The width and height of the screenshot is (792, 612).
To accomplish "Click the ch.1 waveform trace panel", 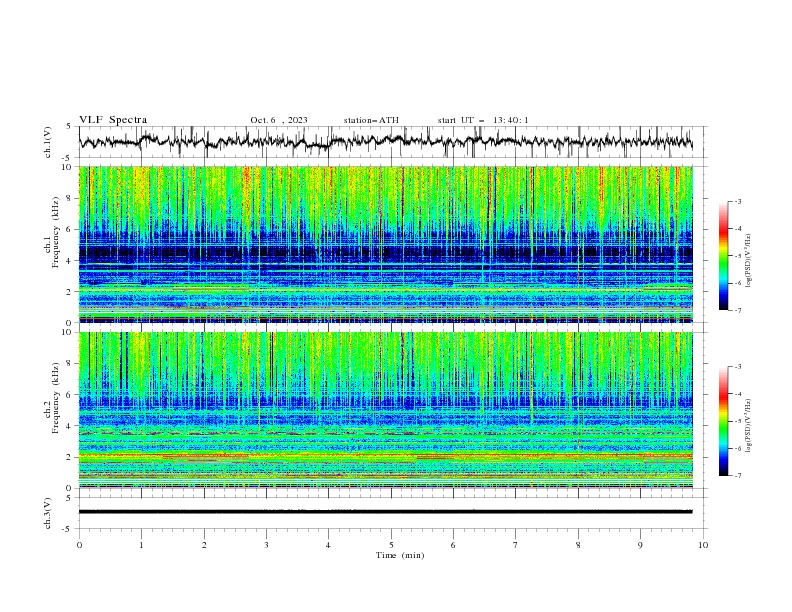I will [x=391, y=142].
